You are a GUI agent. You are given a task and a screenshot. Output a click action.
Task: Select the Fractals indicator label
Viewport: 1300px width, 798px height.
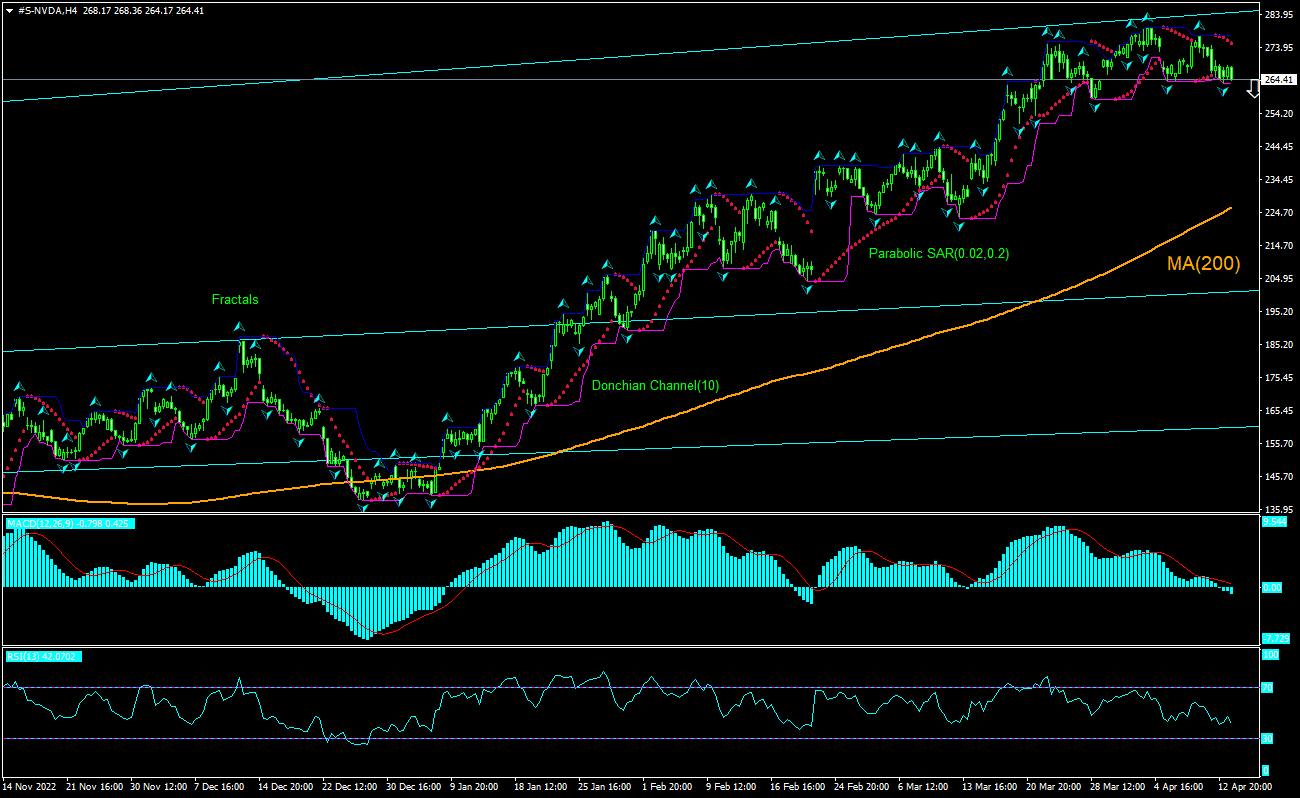(x=234, y=299)
